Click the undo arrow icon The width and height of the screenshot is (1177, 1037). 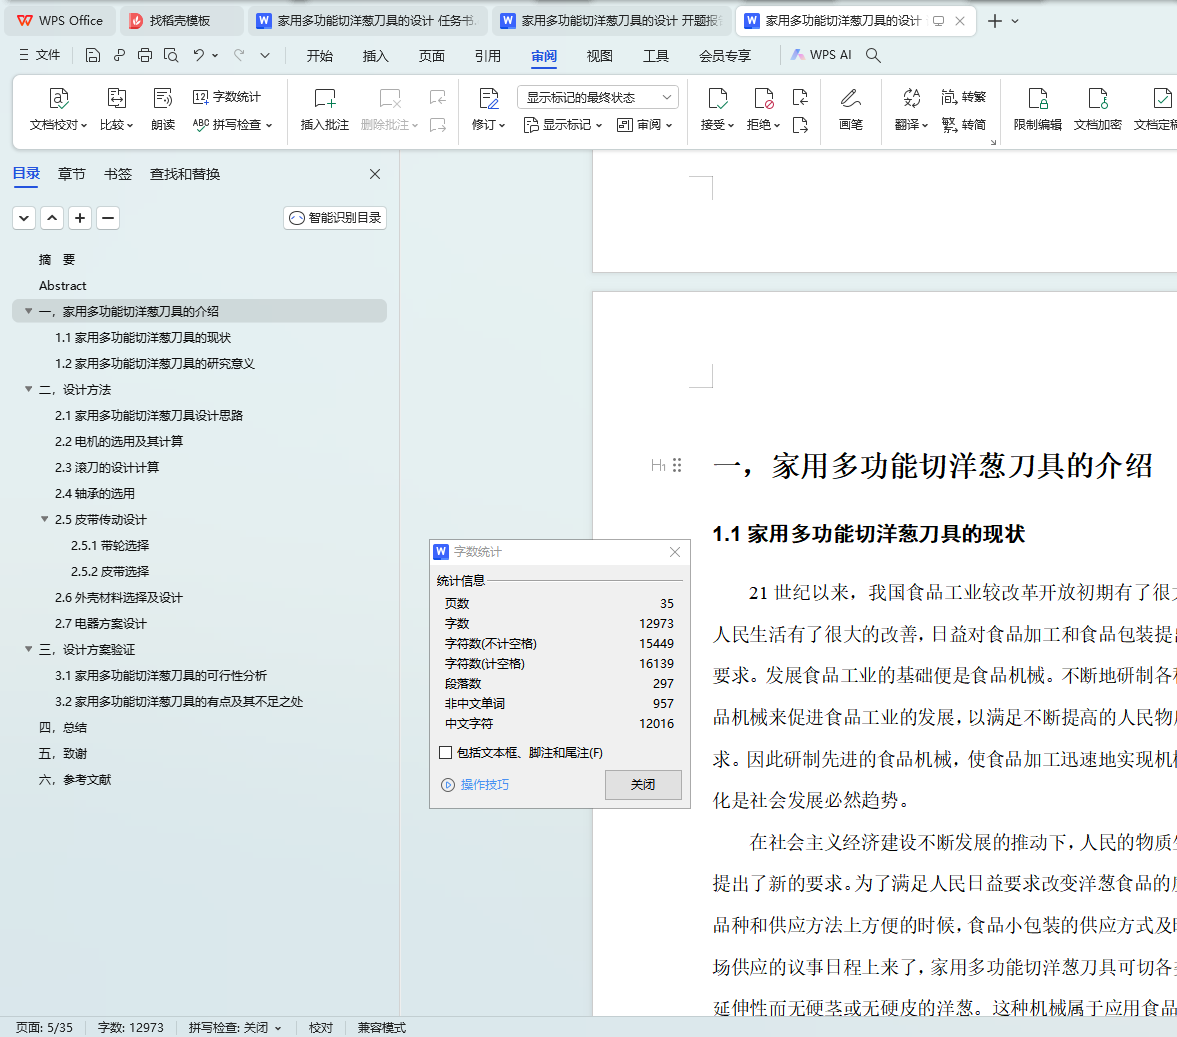pos(198,55)
